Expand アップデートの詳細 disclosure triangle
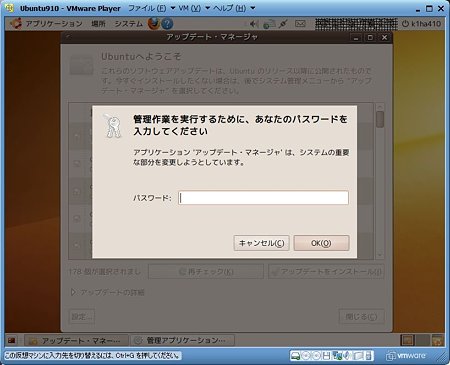This screenshot has width=450, height=365. click(73, 292)
